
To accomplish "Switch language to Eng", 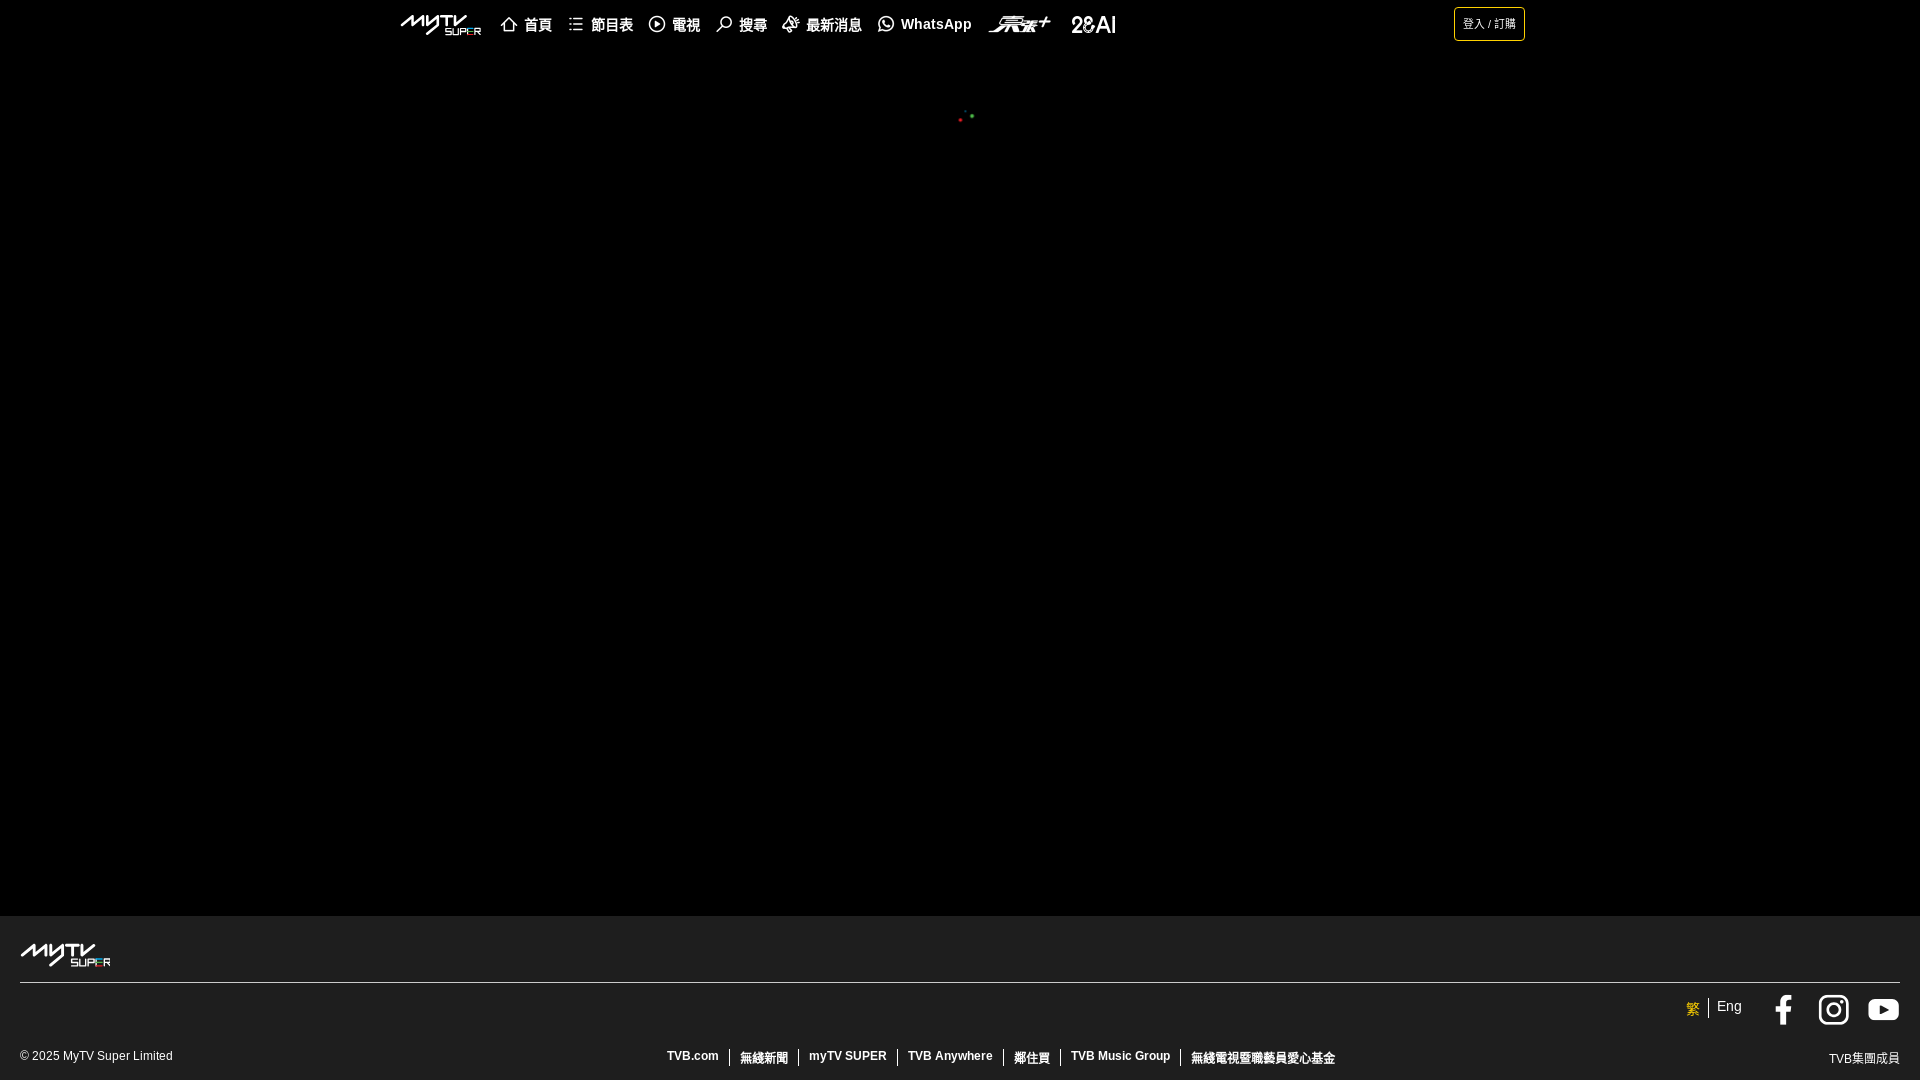I will click(x=1729, y=1007).
